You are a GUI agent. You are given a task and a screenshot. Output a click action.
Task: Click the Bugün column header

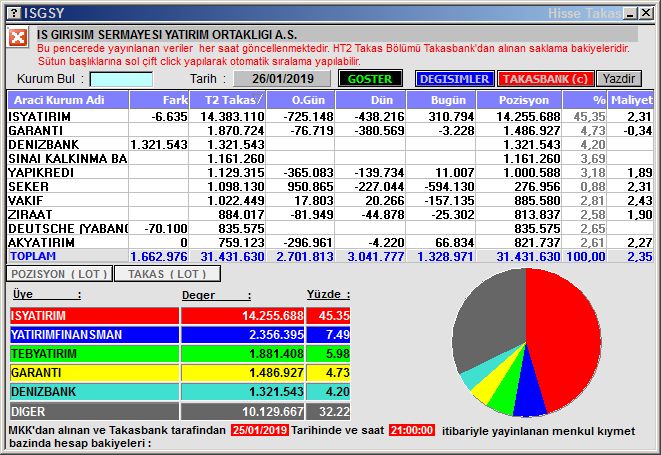click(441, 100)
